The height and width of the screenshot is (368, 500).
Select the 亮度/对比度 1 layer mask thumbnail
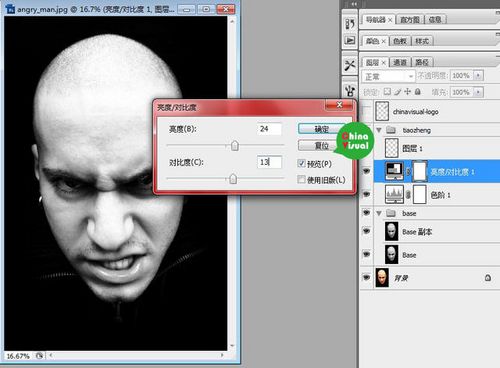[420, 171]
